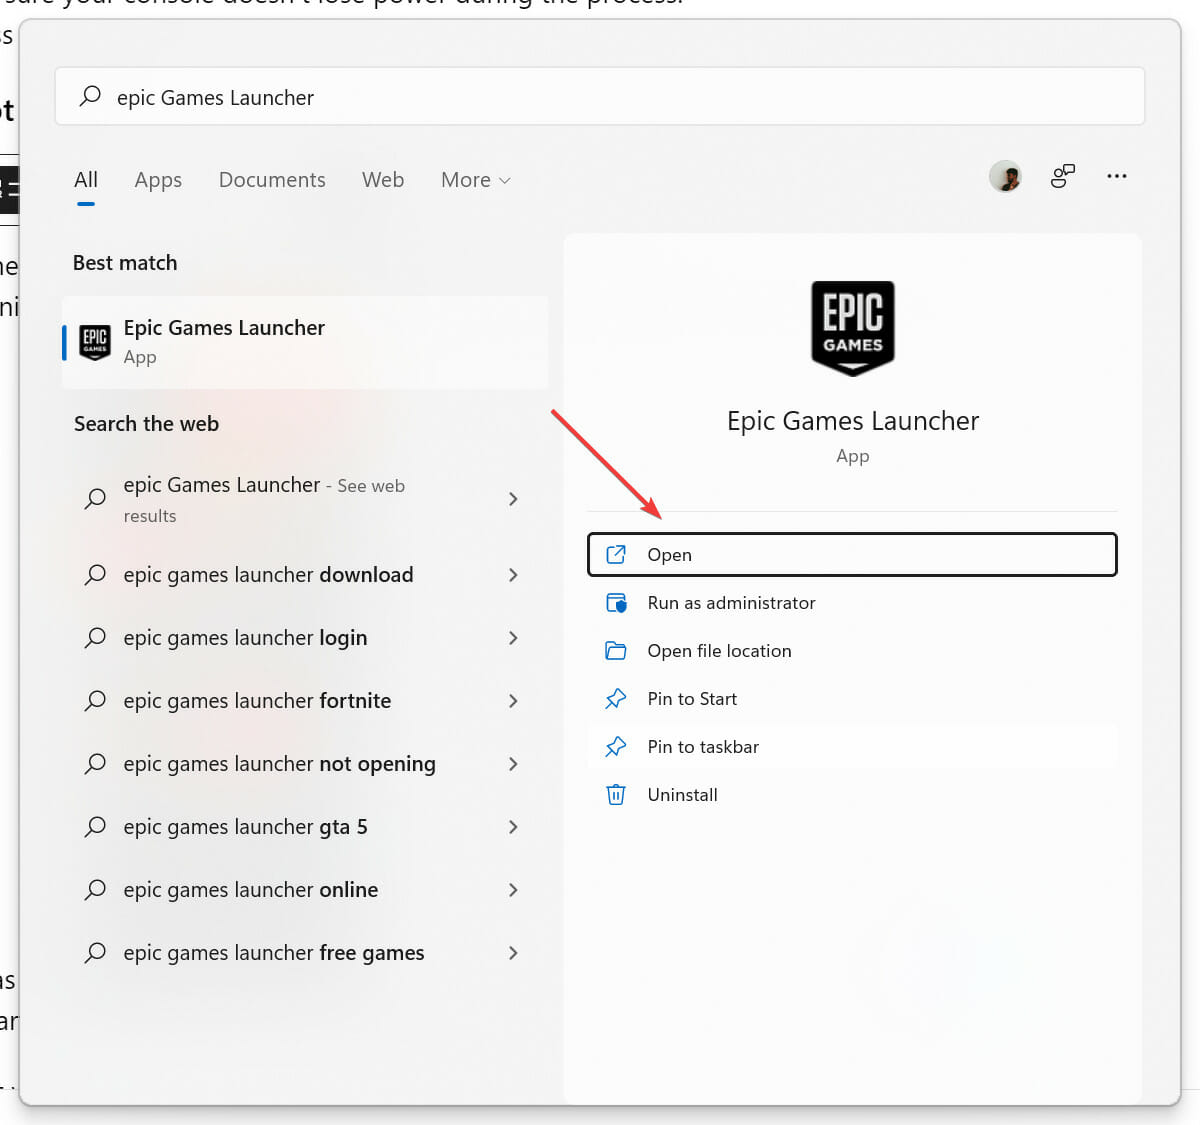
Task: Choose Pin to Start
Action: (852, 699)
